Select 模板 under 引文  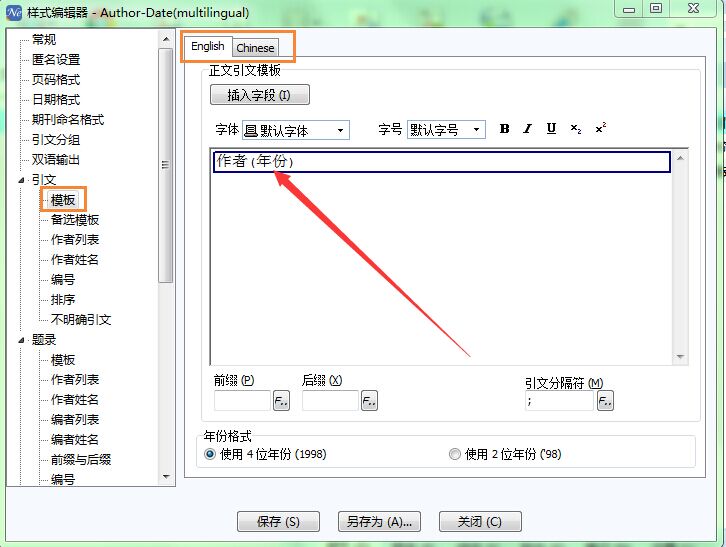pos(63,200)
